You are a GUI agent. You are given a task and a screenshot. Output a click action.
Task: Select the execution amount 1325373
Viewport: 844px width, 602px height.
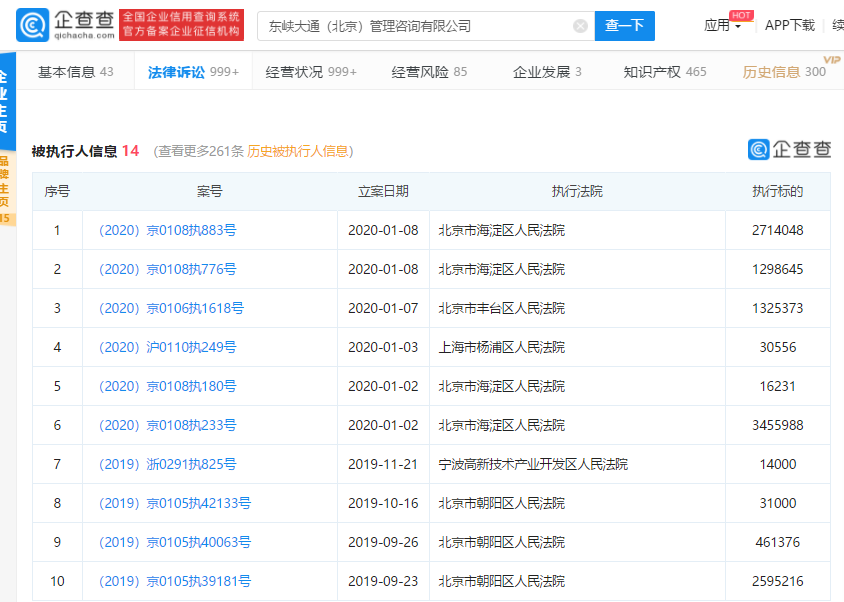coord(778,308)
